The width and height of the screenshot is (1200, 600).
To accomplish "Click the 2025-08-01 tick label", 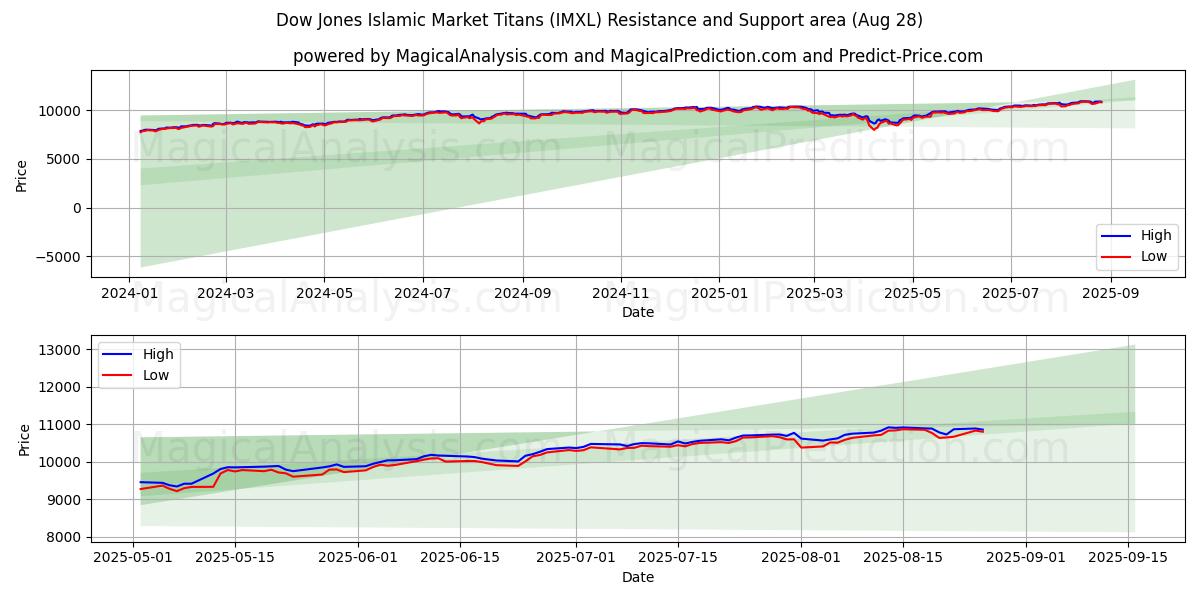I will [x=801, y=558].
